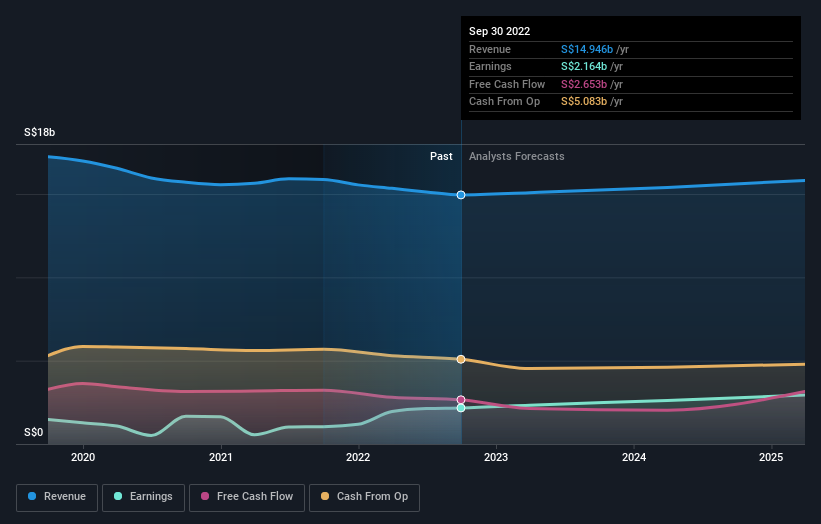Click the S$5.083b cash from op value
Image resolution: width=821 pixels, height=524 pixels.
pos(584,102)
